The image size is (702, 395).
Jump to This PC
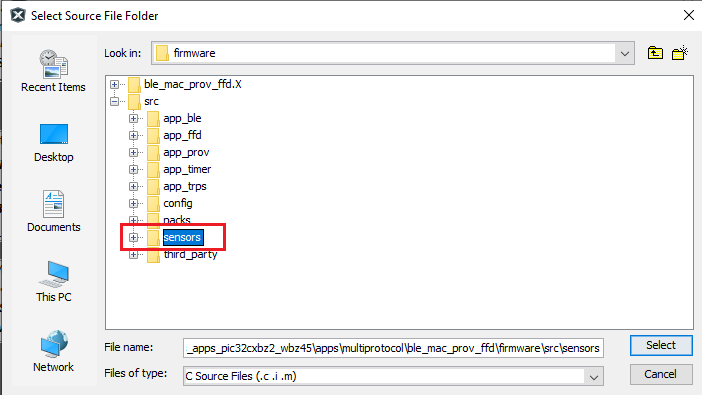point(53,281)
